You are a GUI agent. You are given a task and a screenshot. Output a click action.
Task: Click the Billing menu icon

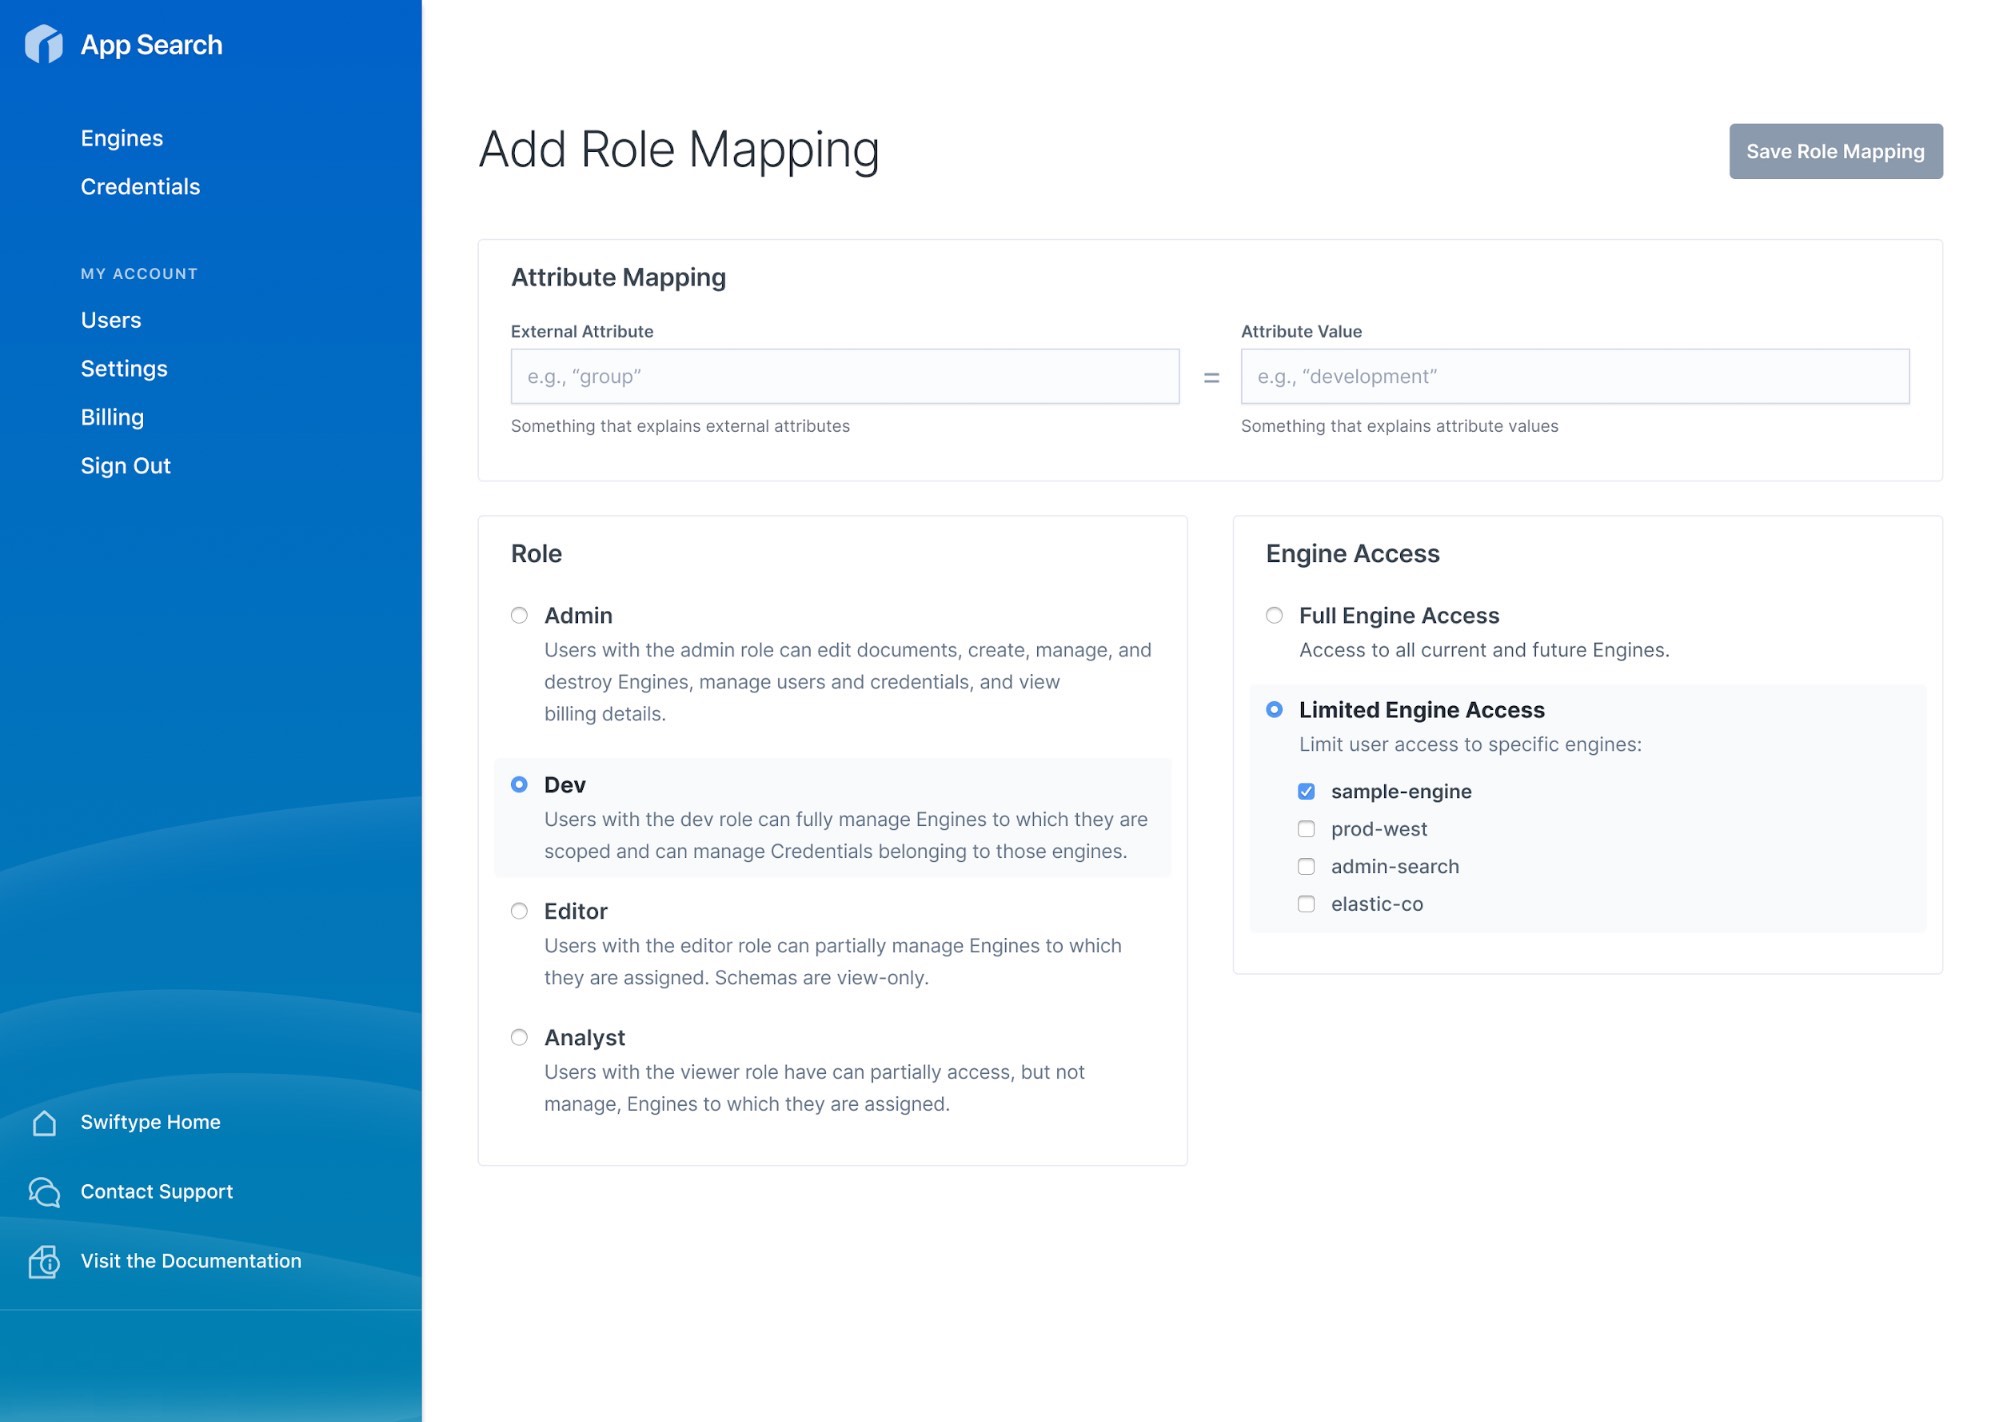pyautogui.click(x=112, y=417)
